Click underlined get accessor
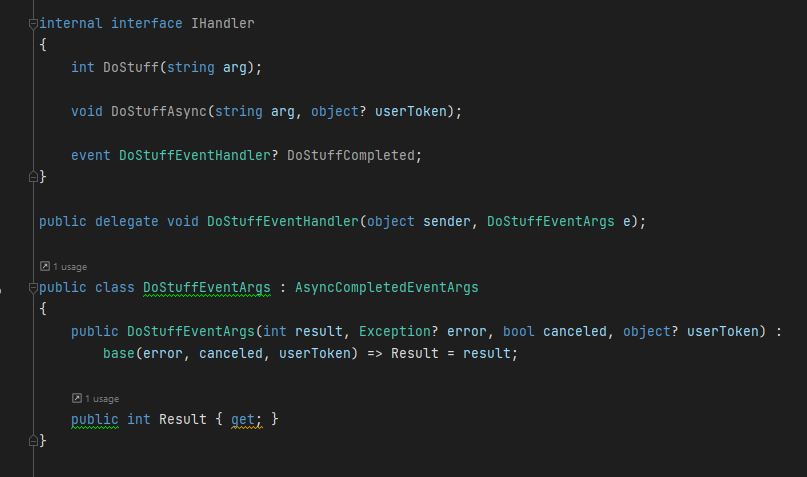 pos(242,419)
